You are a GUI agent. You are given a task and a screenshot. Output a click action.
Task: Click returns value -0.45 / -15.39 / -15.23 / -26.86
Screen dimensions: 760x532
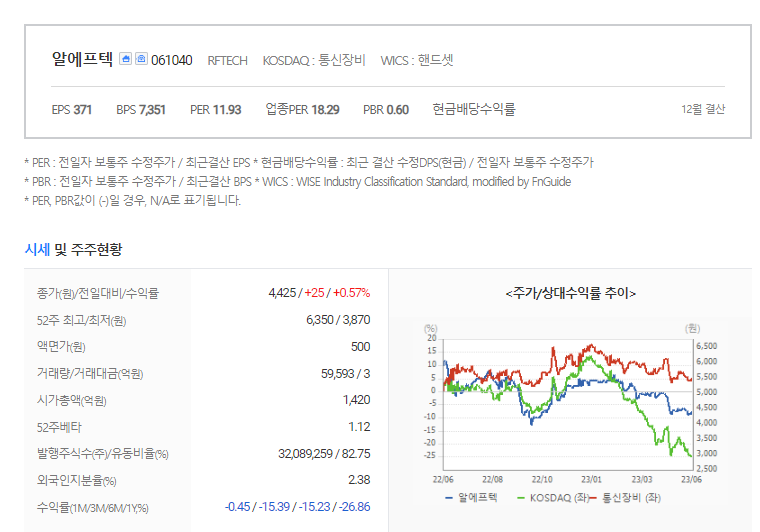click(x=297, y=507)
